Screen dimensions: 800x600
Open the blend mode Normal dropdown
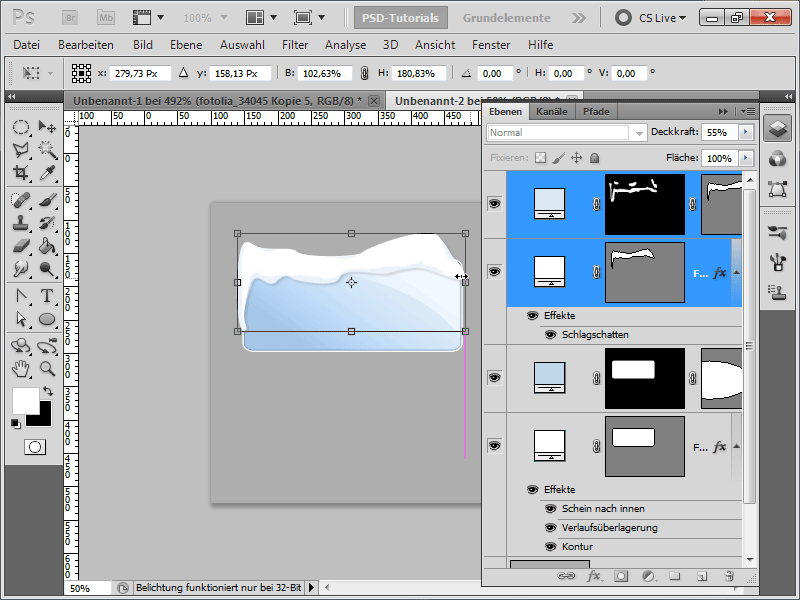tap(567, 133)
